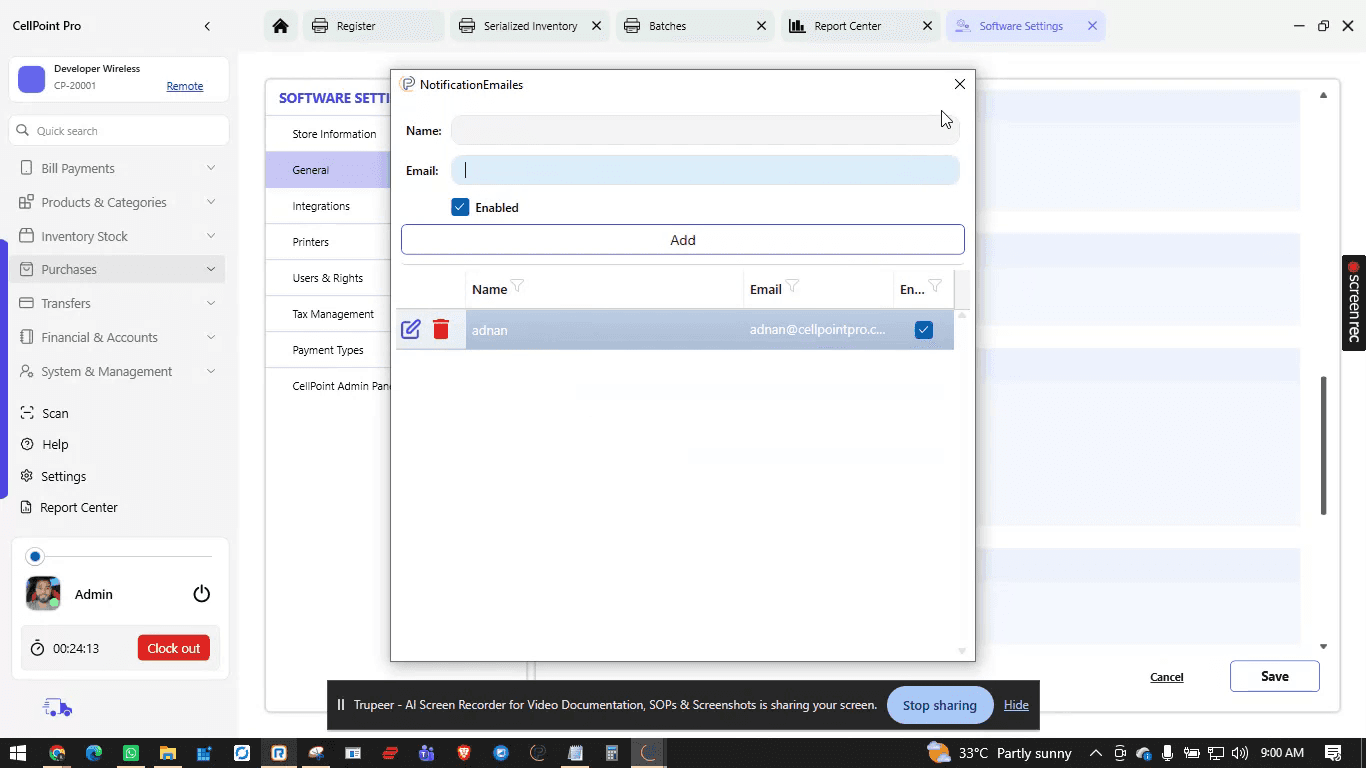
Task: Toggle the Enabled checkbox in the form
Action: click(x=460, y=207)
